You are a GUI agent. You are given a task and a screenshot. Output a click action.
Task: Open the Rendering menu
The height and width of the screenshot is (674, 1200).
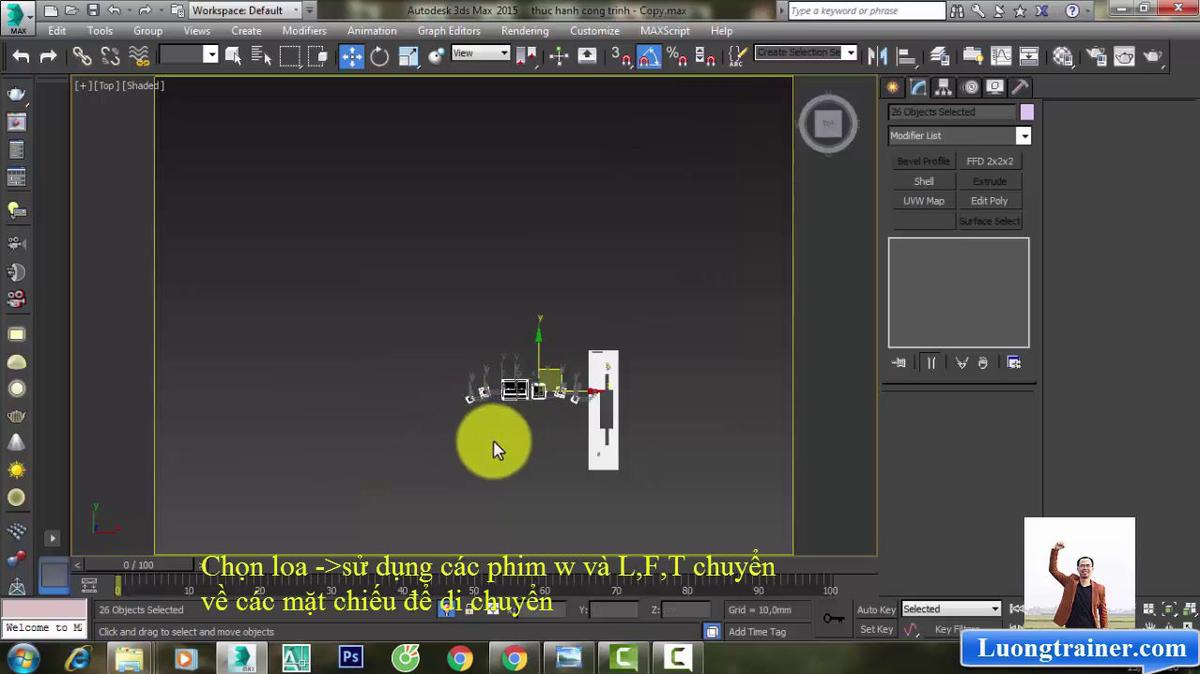click(524, 31)
